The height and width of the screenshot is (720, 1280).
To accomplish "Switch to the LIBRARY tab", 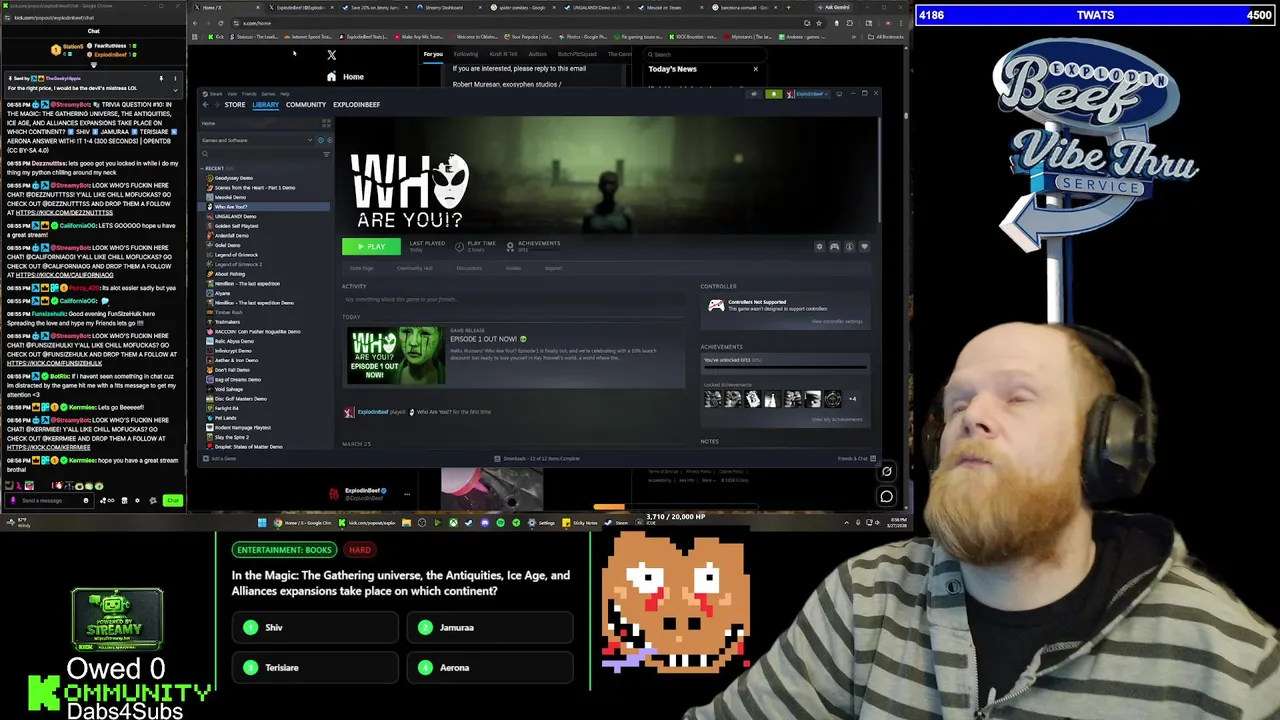I will click(x=266, y=104).
